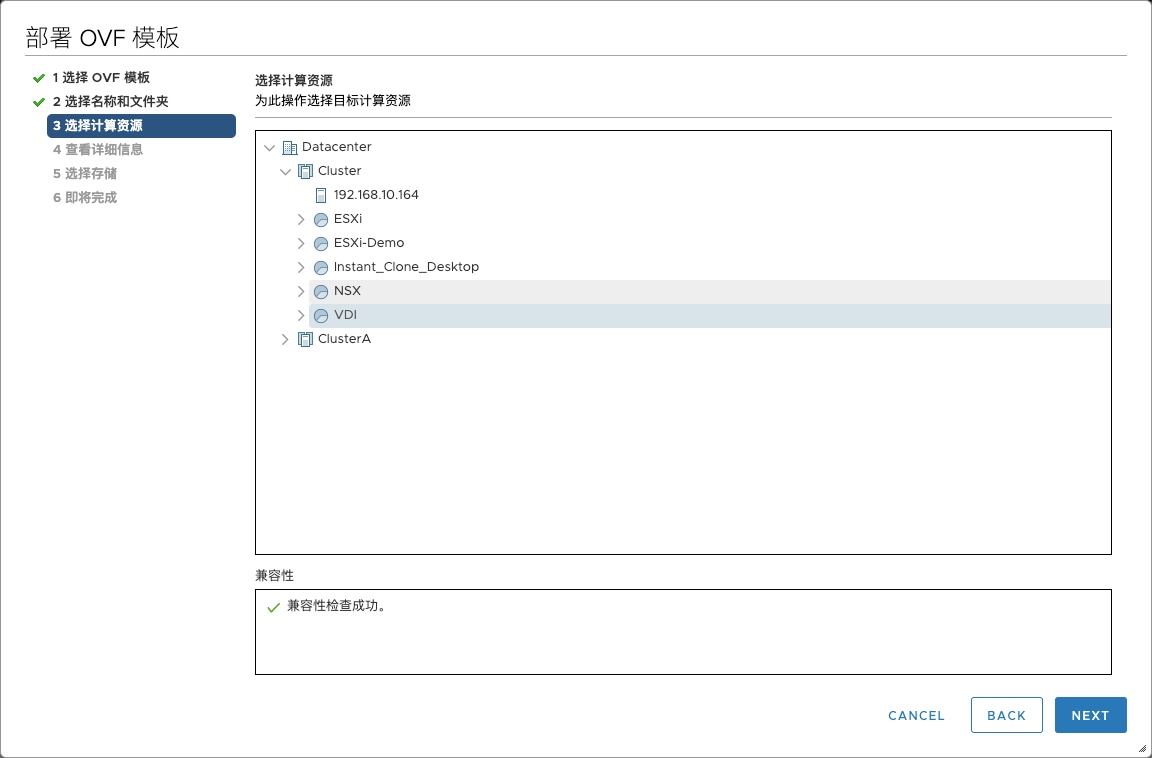Click the Datacenter building icon

point(289,147)
